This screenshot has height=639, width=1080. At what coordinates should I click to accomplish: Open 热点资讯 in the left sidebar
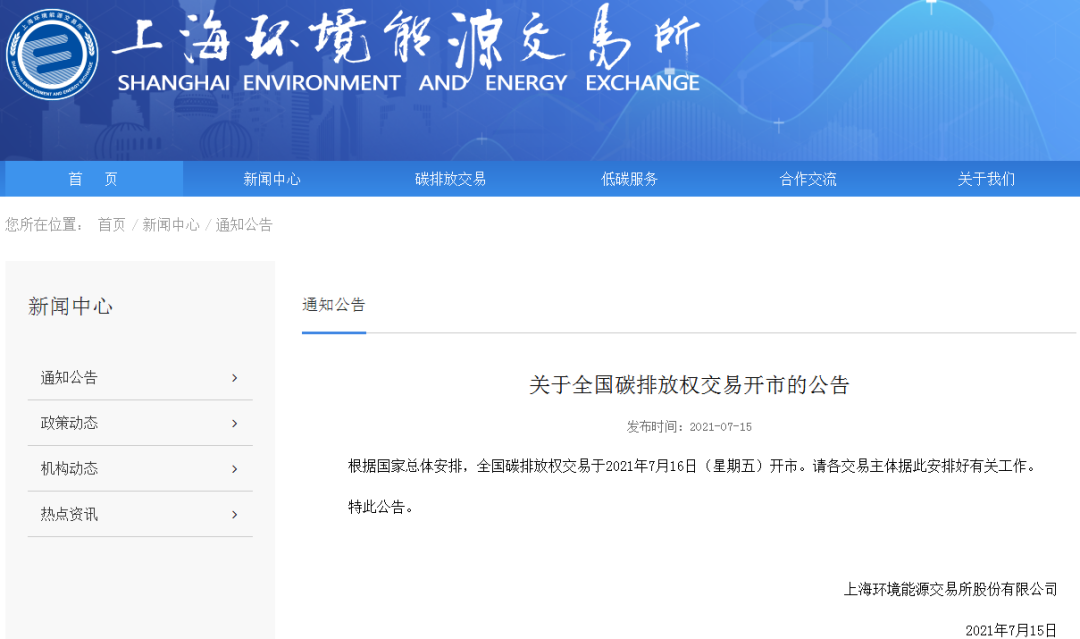[x=69, y=514]
